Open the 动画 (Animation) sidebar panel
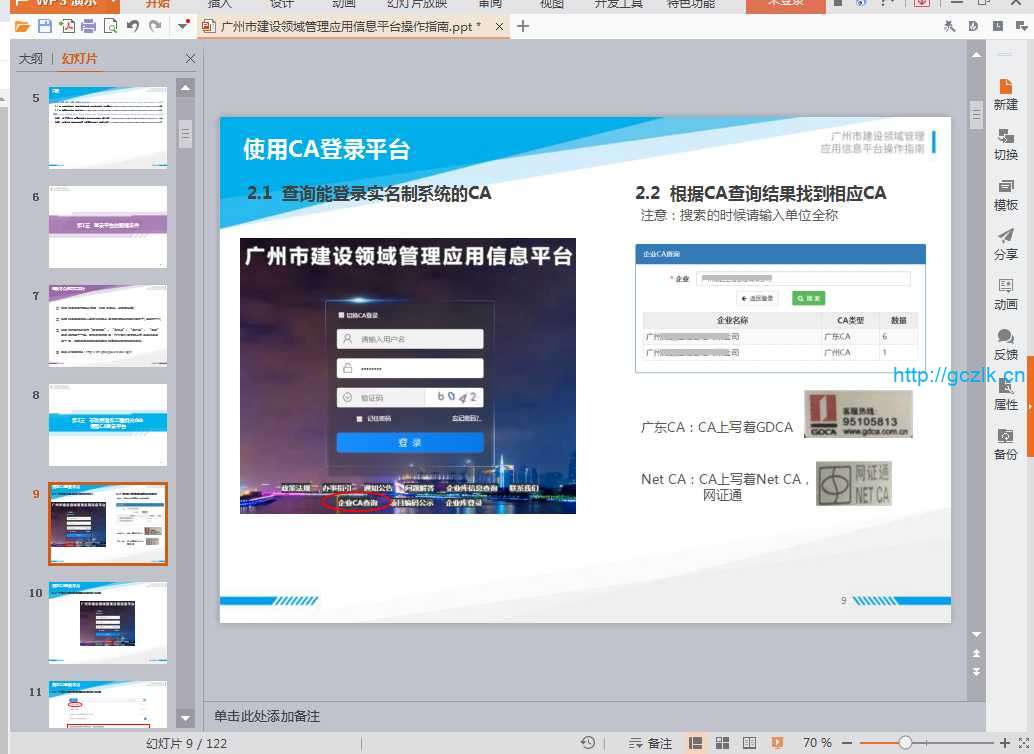This screenshot has width=1034, height=754. point(1005,295)
